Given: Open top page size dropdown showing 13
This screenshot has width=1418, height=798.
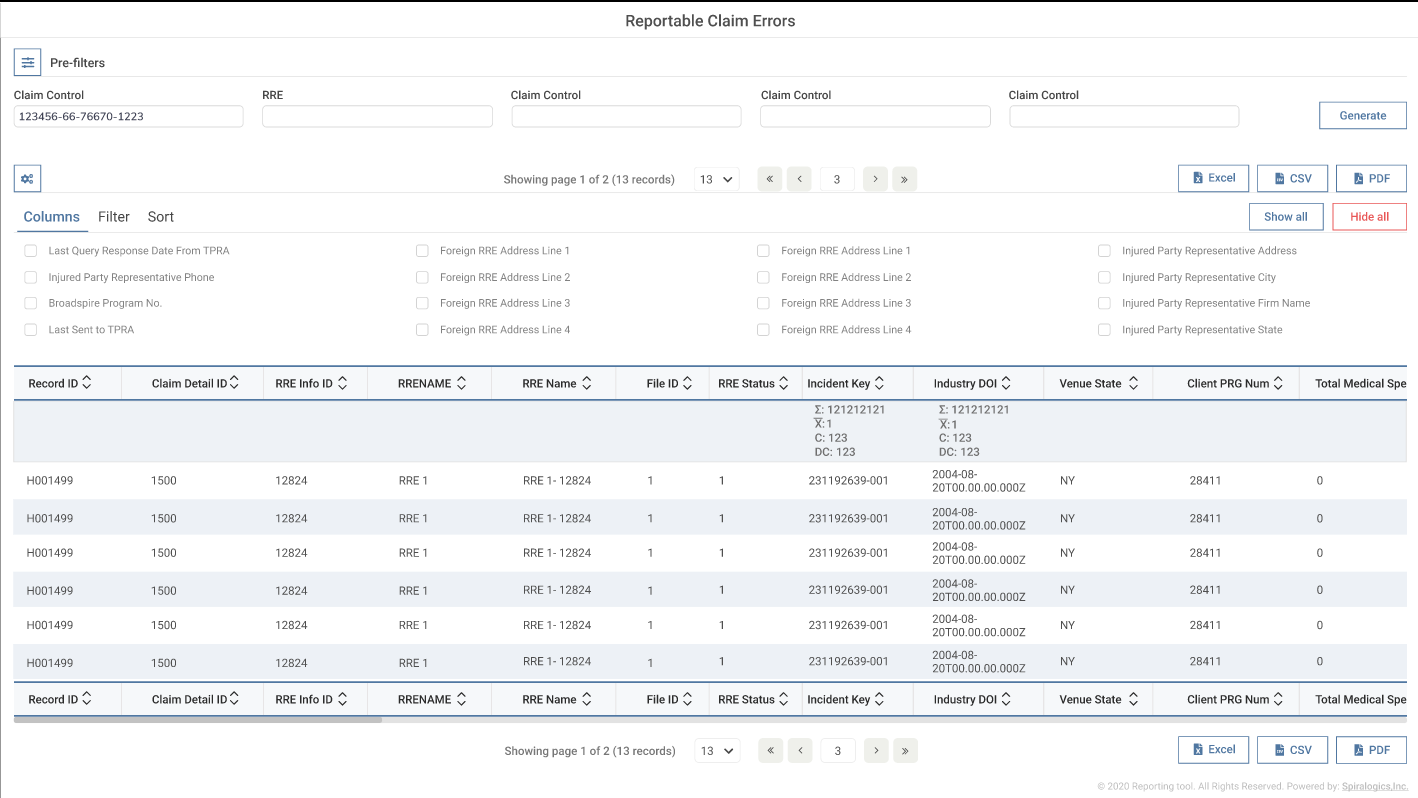Looking at the screenshot, I should 717,179.
